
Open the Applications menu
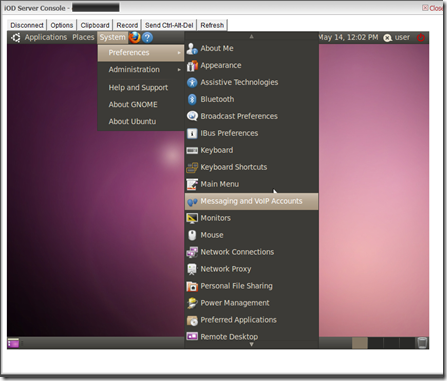click(46, 37)
